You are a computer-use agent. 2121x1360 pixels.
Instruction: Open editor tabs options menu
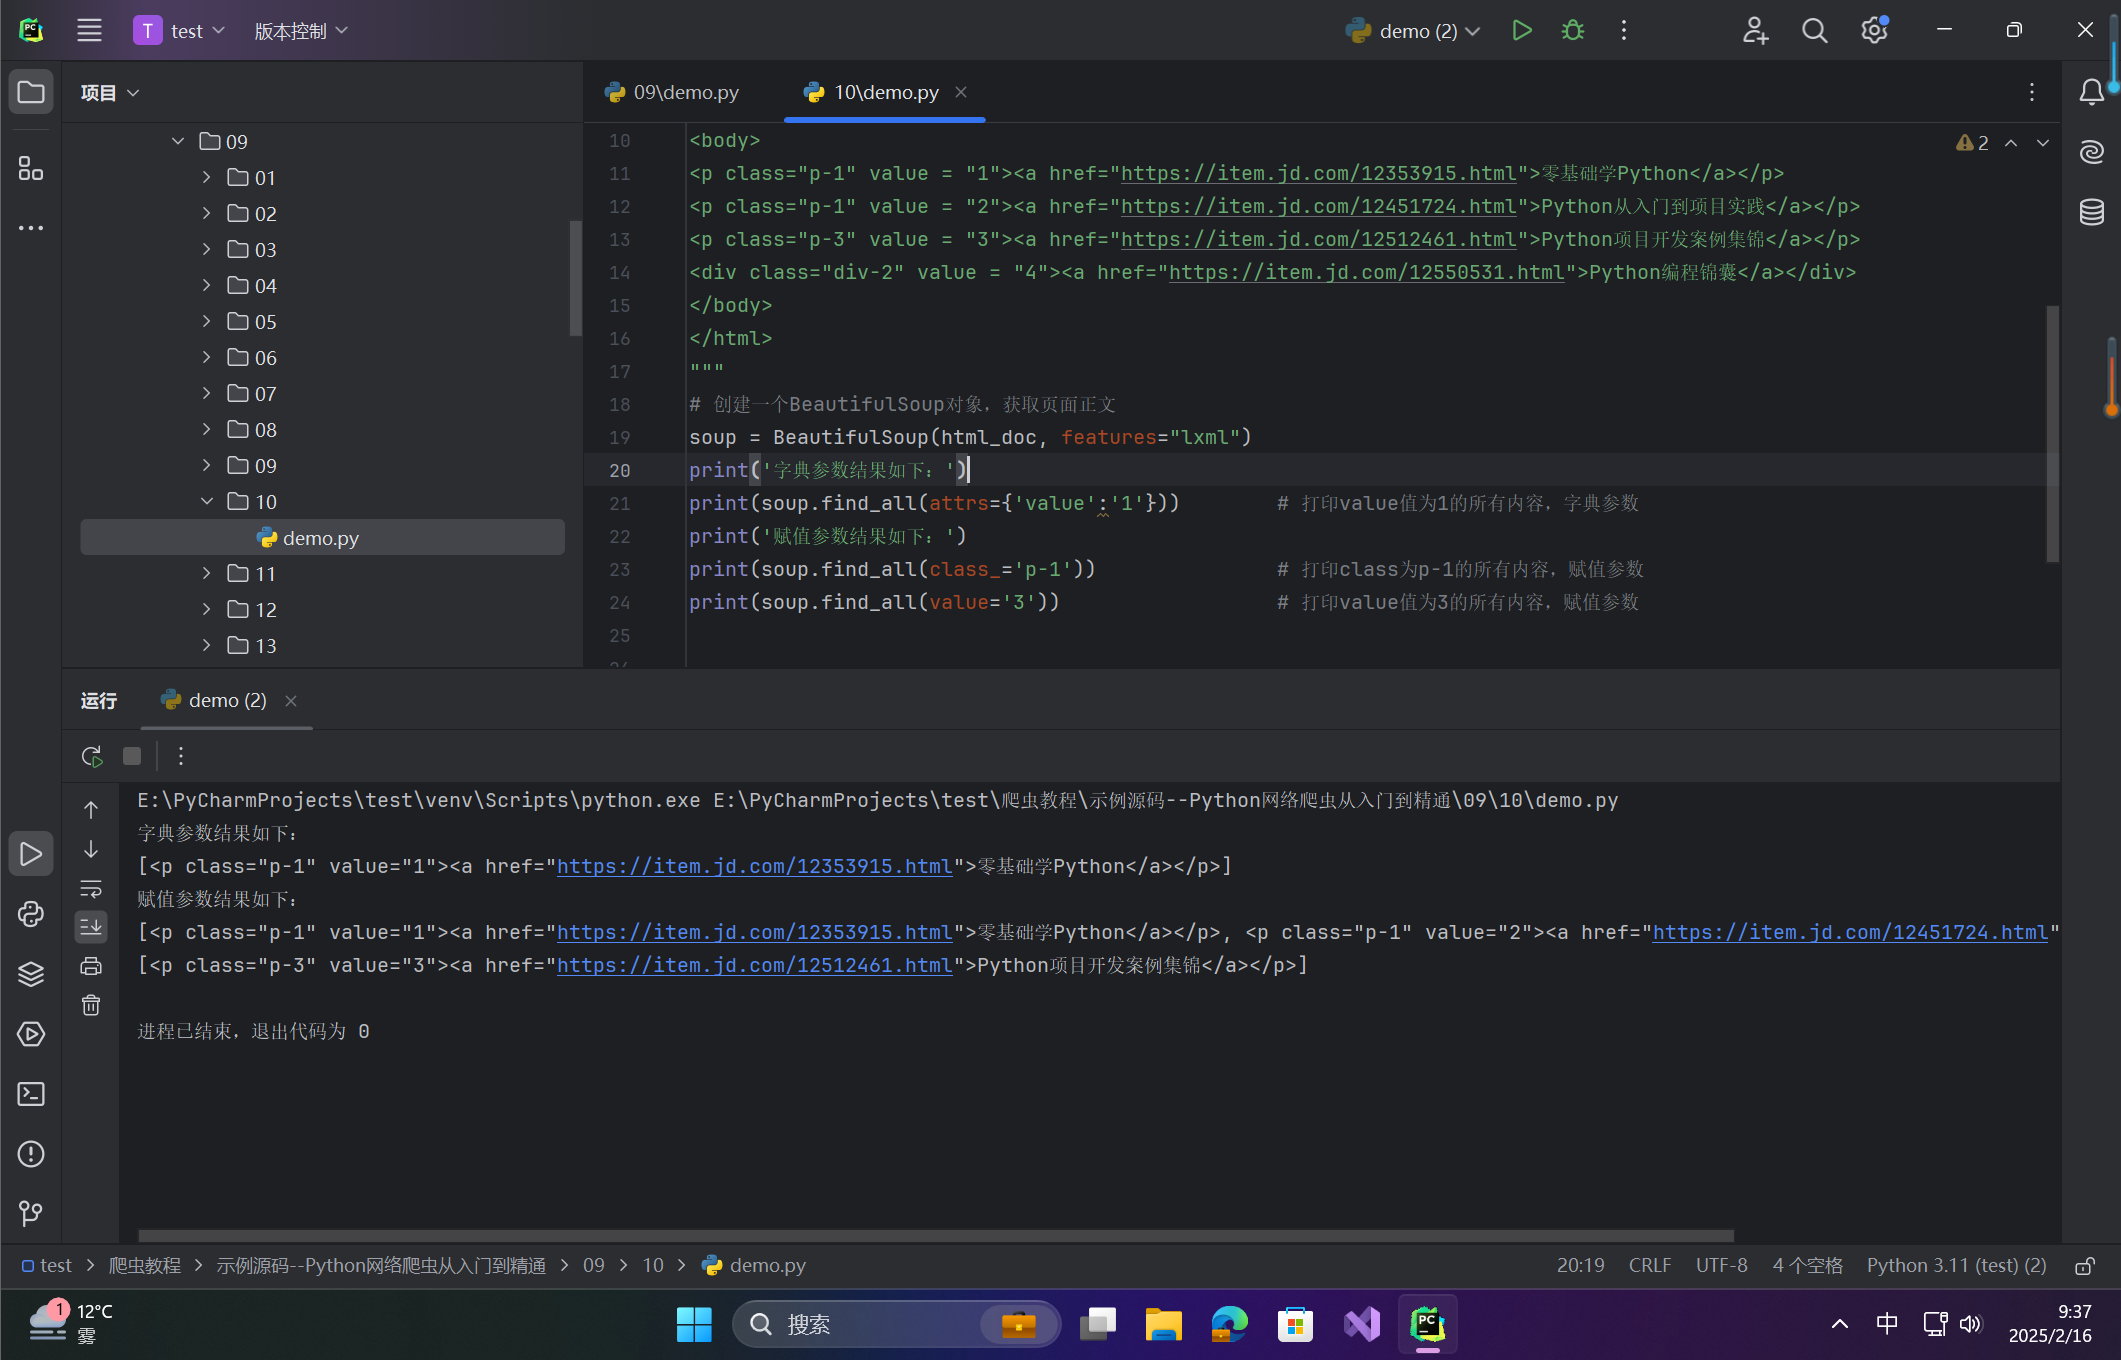point(2031,92)
